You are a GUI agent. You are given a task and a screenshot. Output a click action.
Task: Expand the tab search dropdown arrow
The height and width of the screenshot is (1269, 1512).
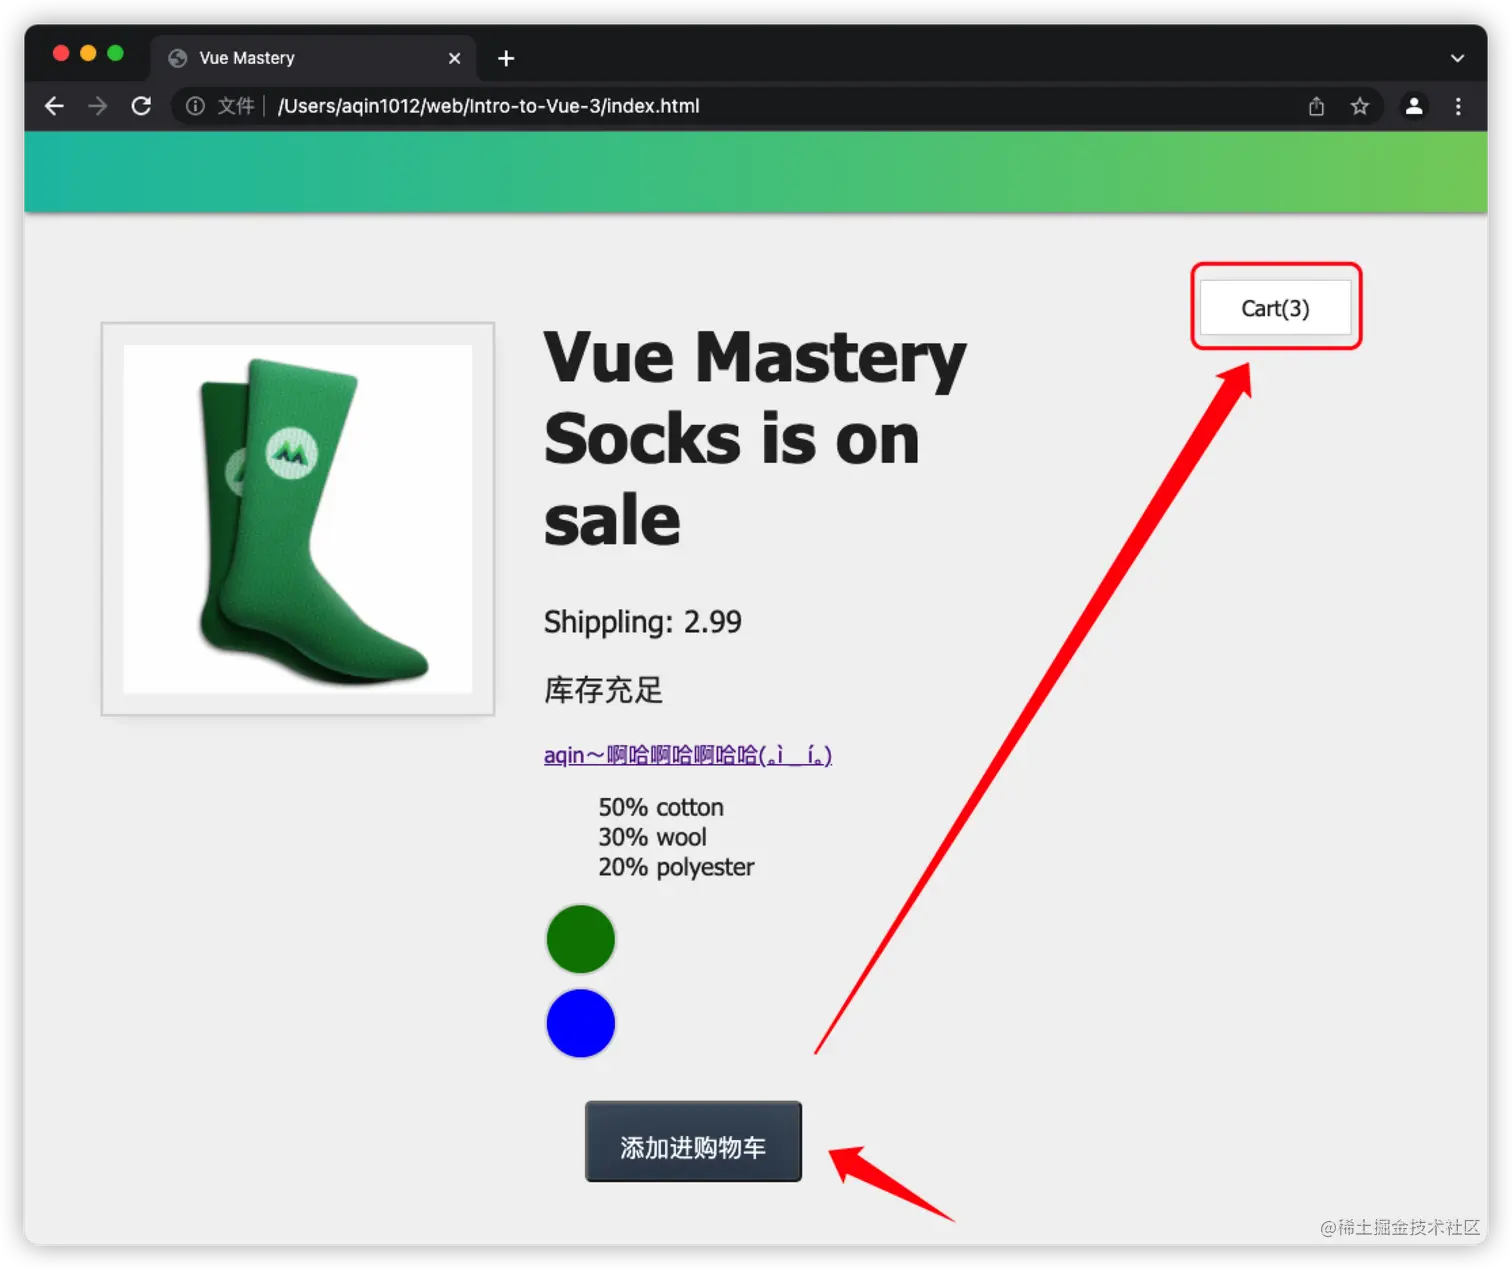point(1458,58)
